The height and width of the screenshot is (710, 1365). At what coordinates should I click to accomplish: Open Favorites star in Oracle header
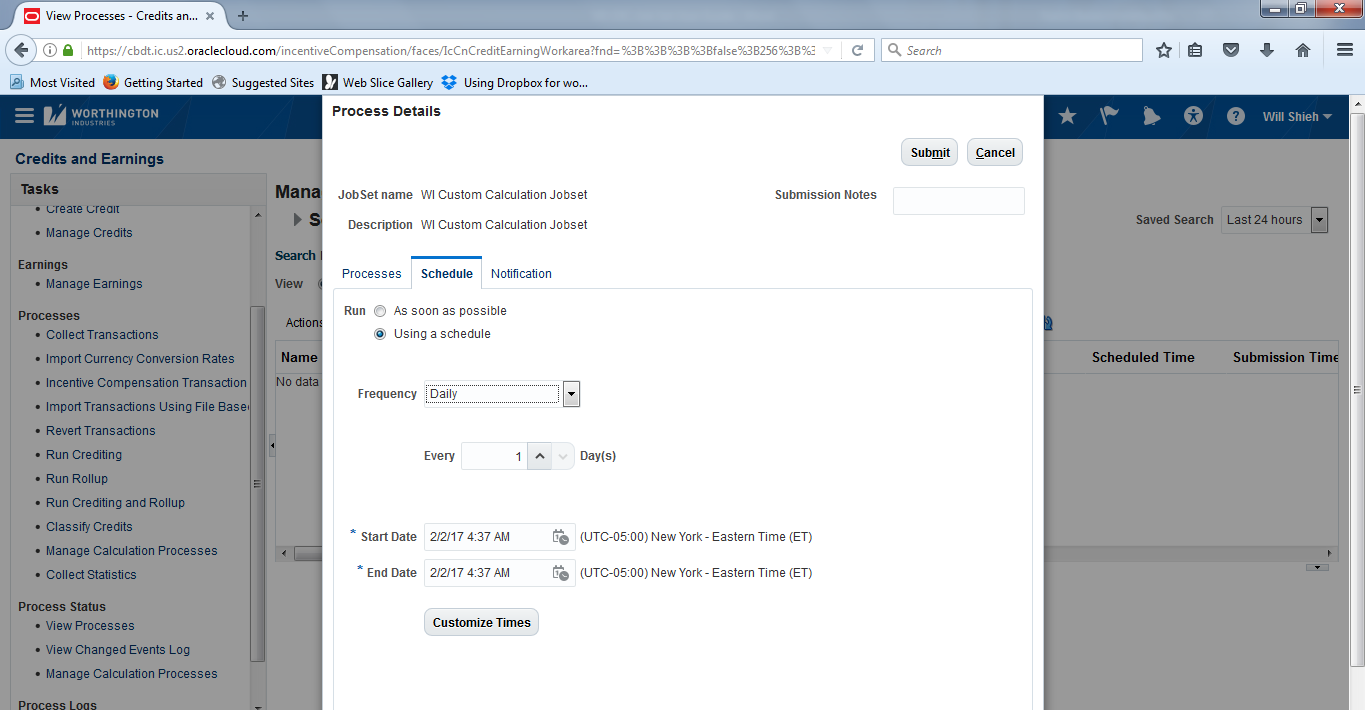[x=1067, y=116]
